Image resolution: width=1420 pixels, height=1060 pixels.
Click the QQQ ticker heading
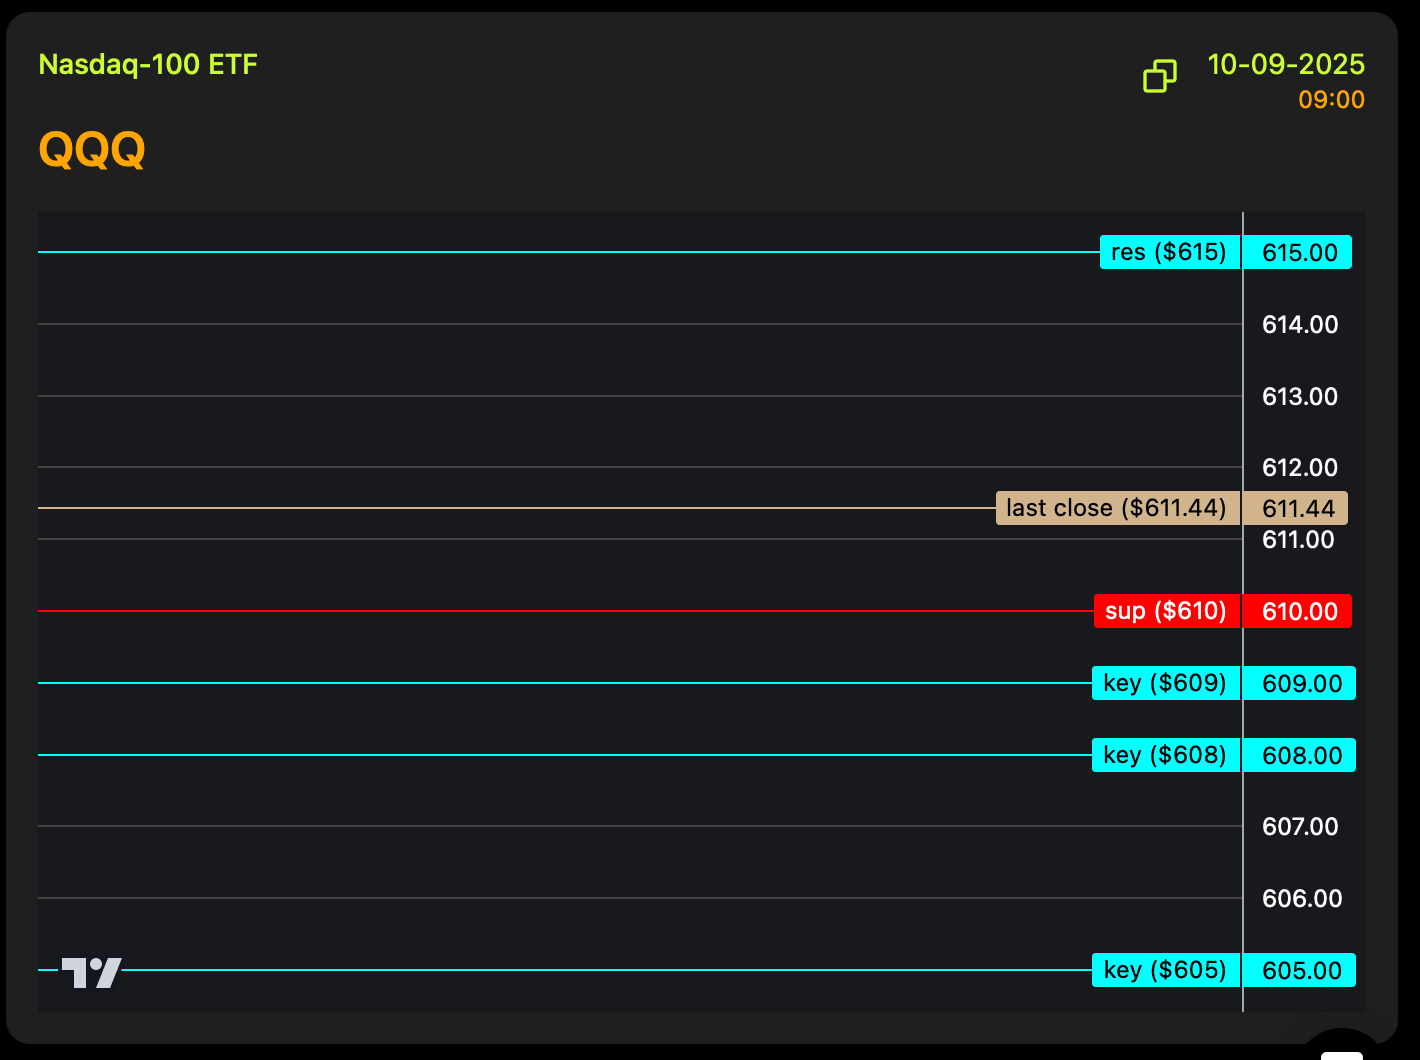pyautogui.click(x=92, y=150)
